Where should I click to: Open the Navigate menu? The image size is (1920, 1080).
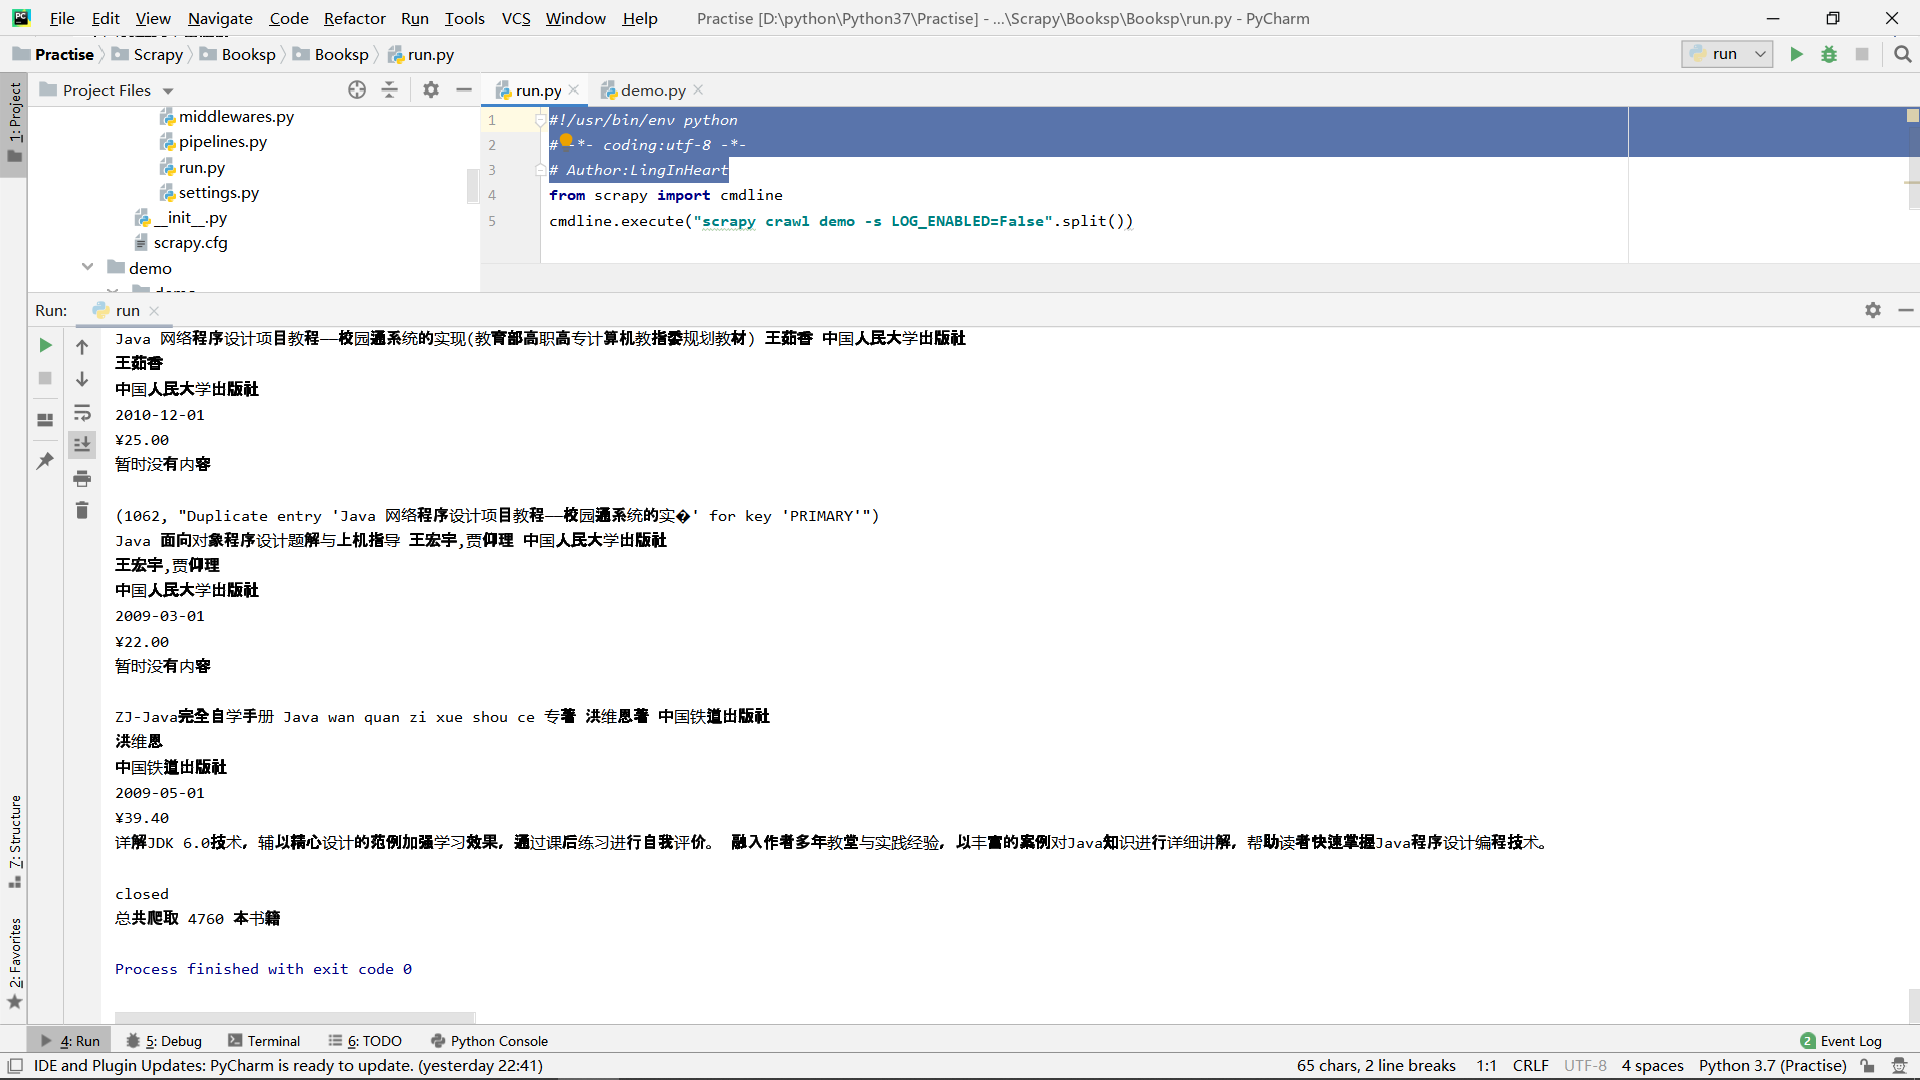220,18
